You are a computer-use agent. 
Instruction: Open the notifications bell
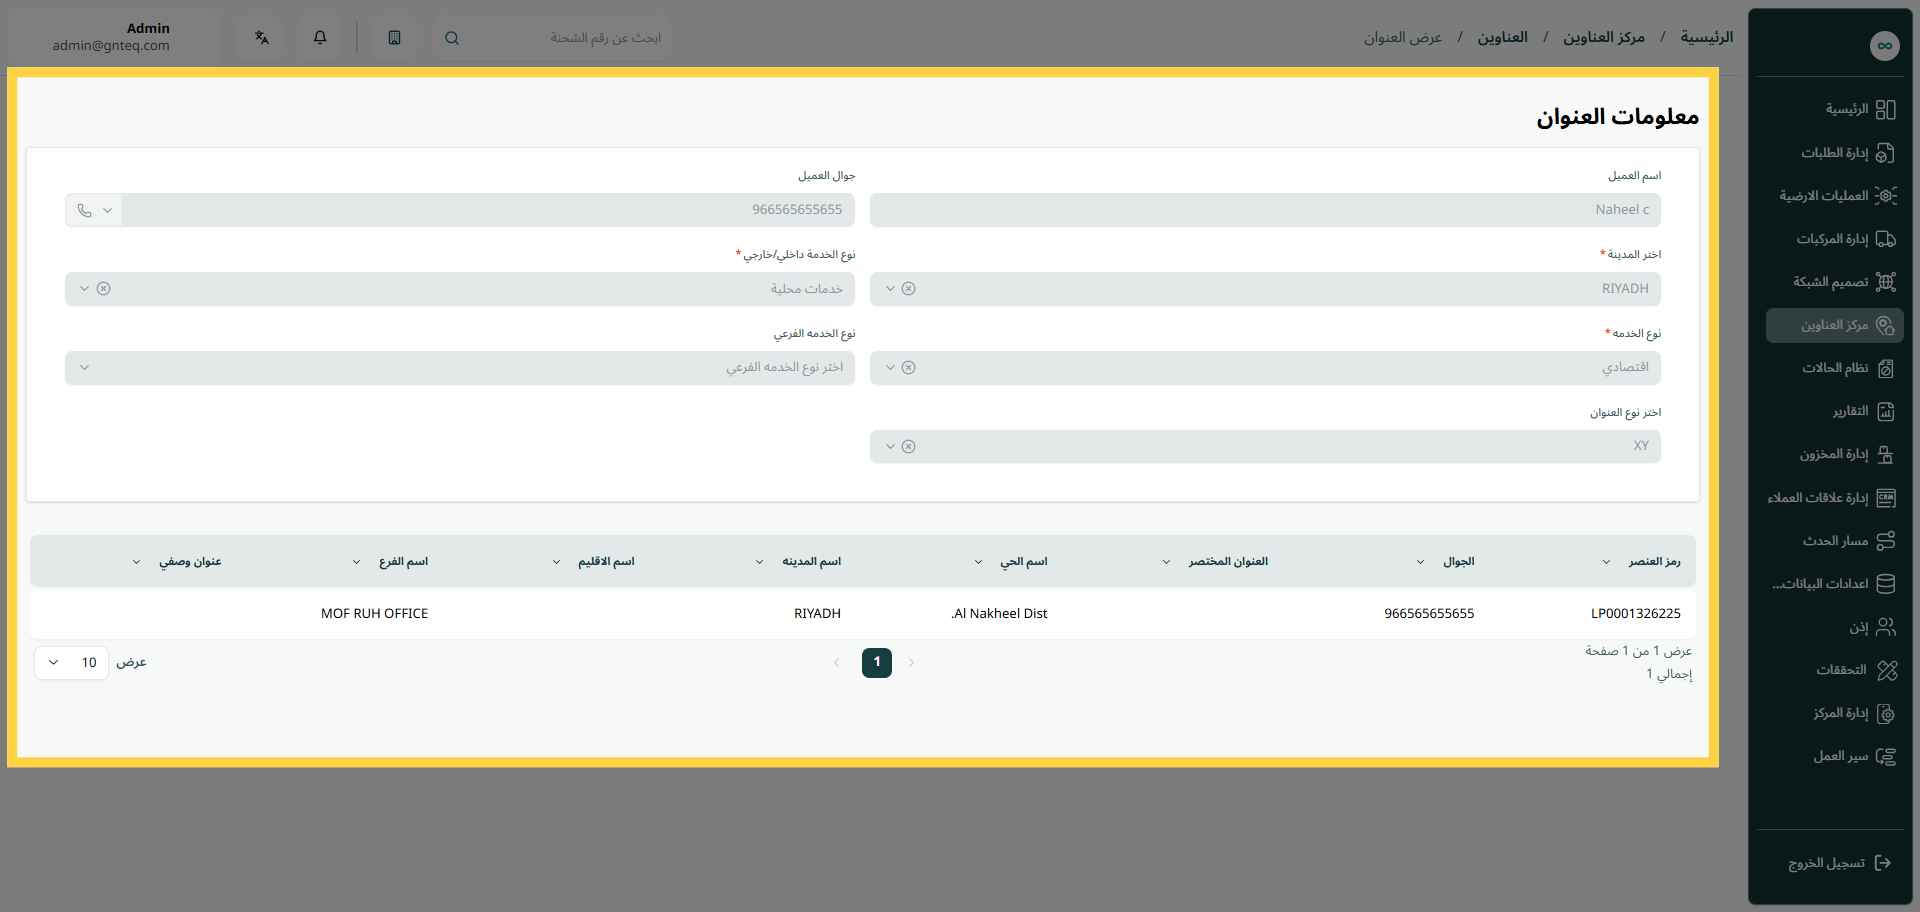tap(320, 38)
